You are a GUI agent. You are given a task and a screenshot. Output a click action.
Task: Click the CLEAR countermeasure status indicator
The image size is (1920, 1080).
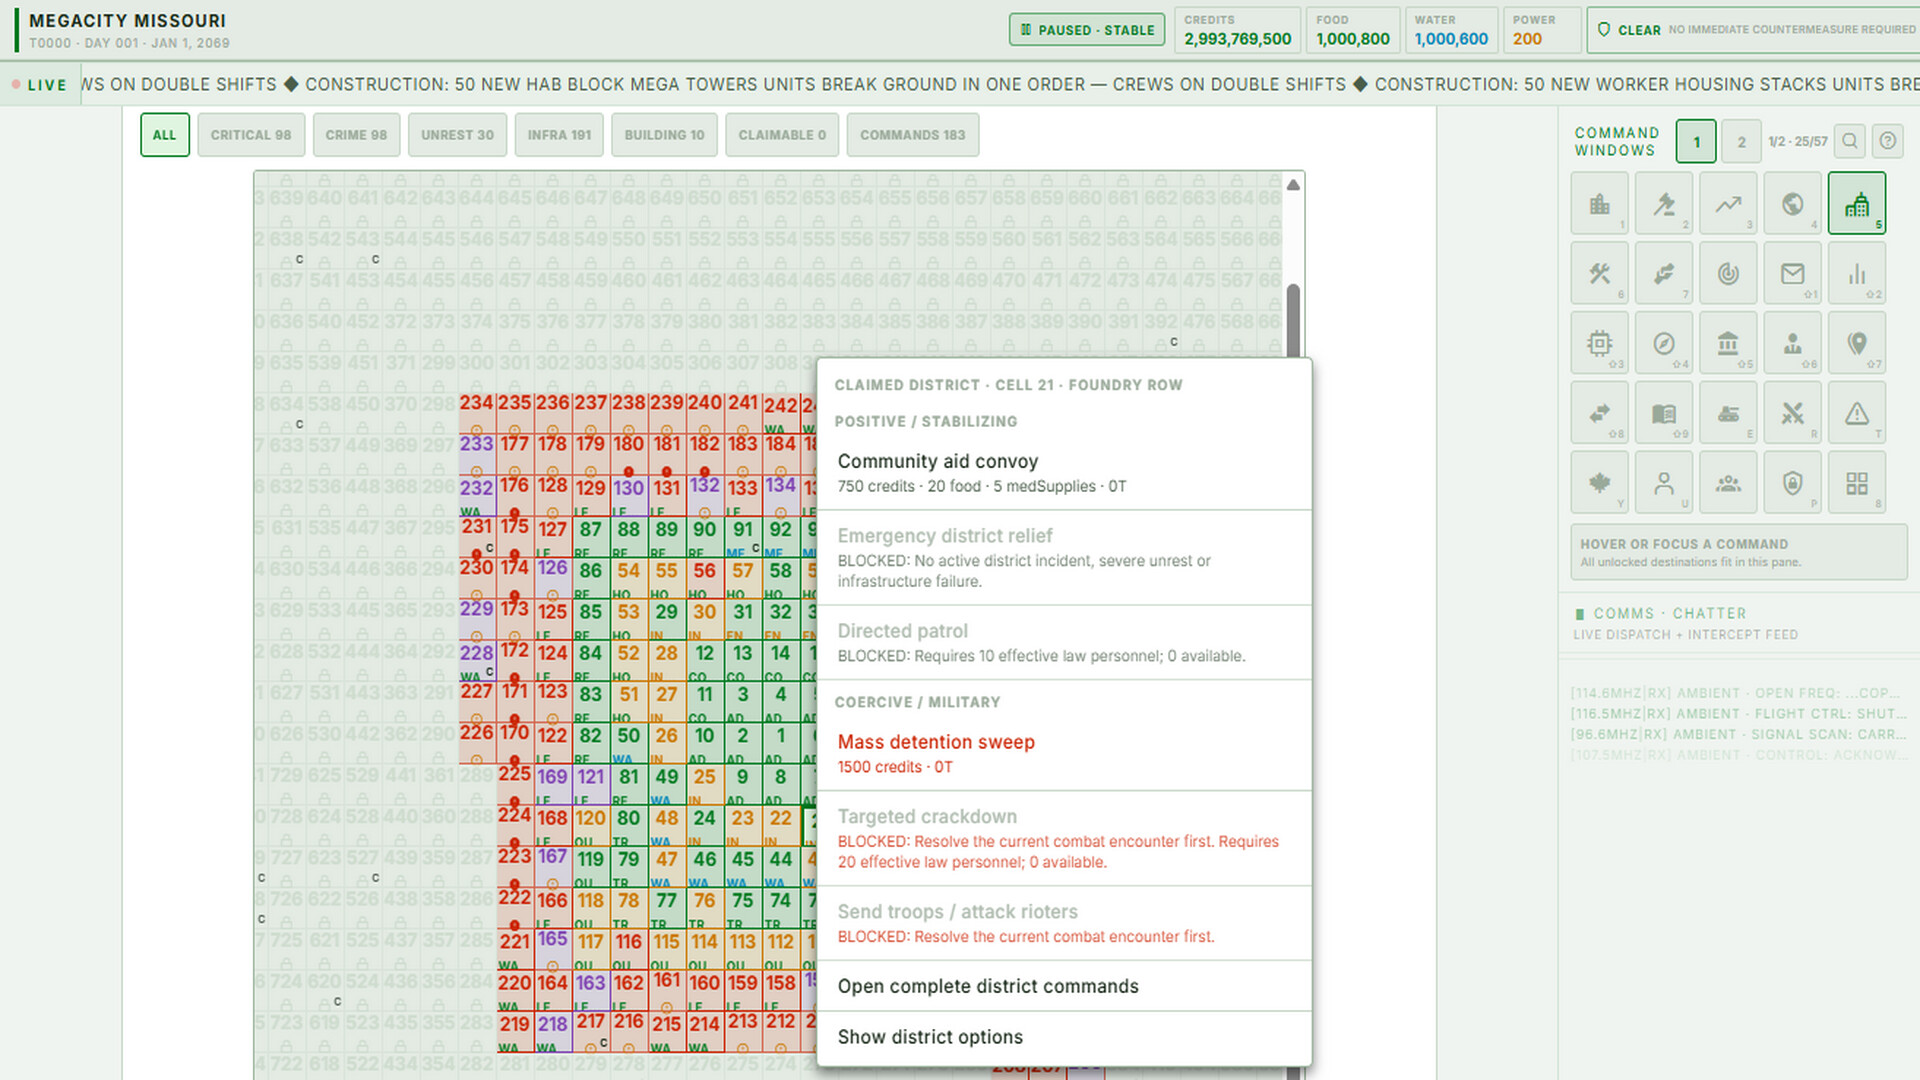[1754, 30]
